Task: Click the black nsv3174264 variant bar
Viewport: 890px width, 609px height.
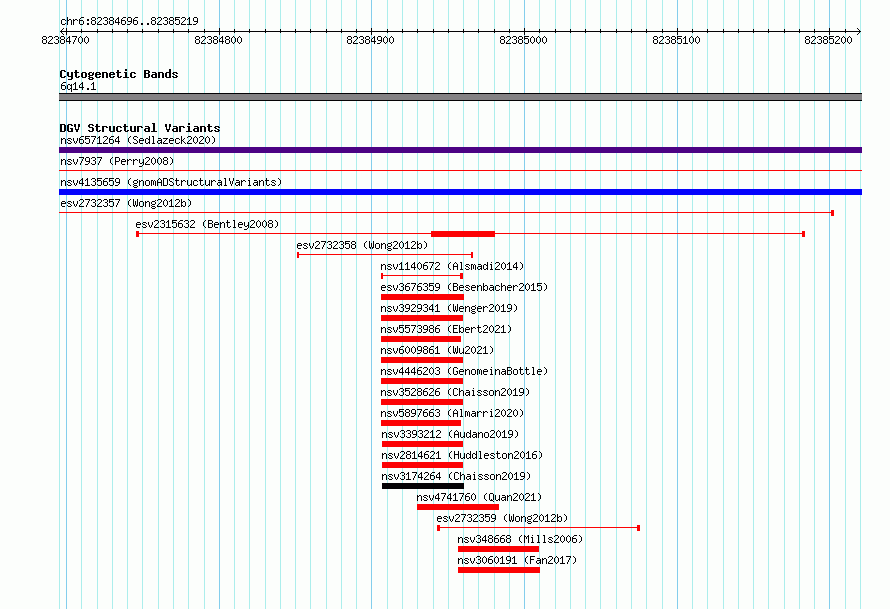Action: point(423,486)
